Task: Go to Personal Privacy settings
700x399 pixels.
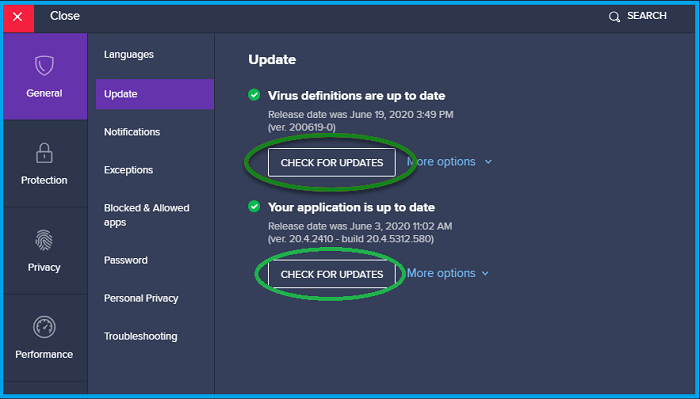Action: tap(141, 299)
